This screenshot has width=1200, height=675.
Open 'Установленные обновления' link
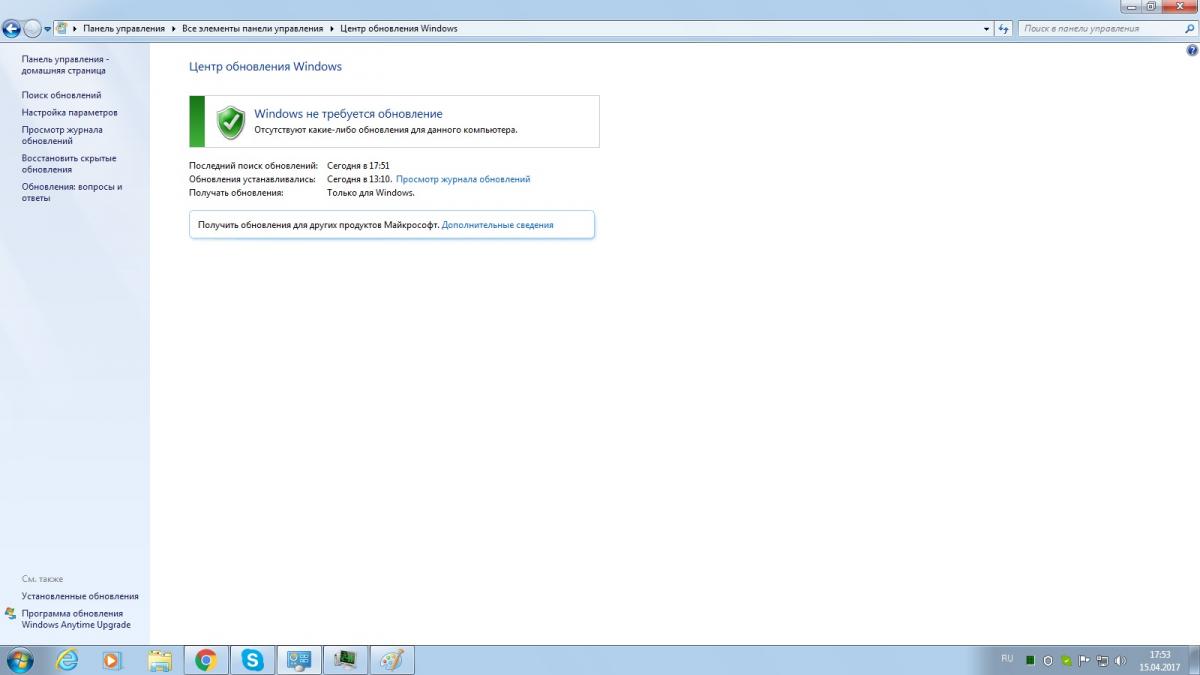point(80,596)
